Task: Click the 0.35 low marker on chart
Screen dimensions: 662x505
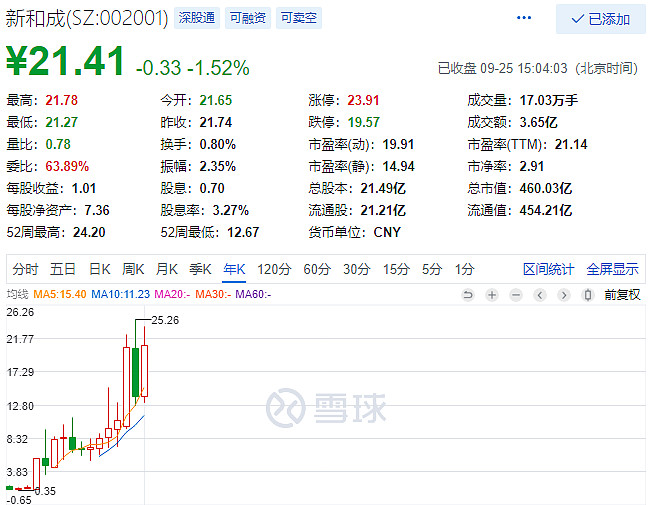Action: (45, 491)
